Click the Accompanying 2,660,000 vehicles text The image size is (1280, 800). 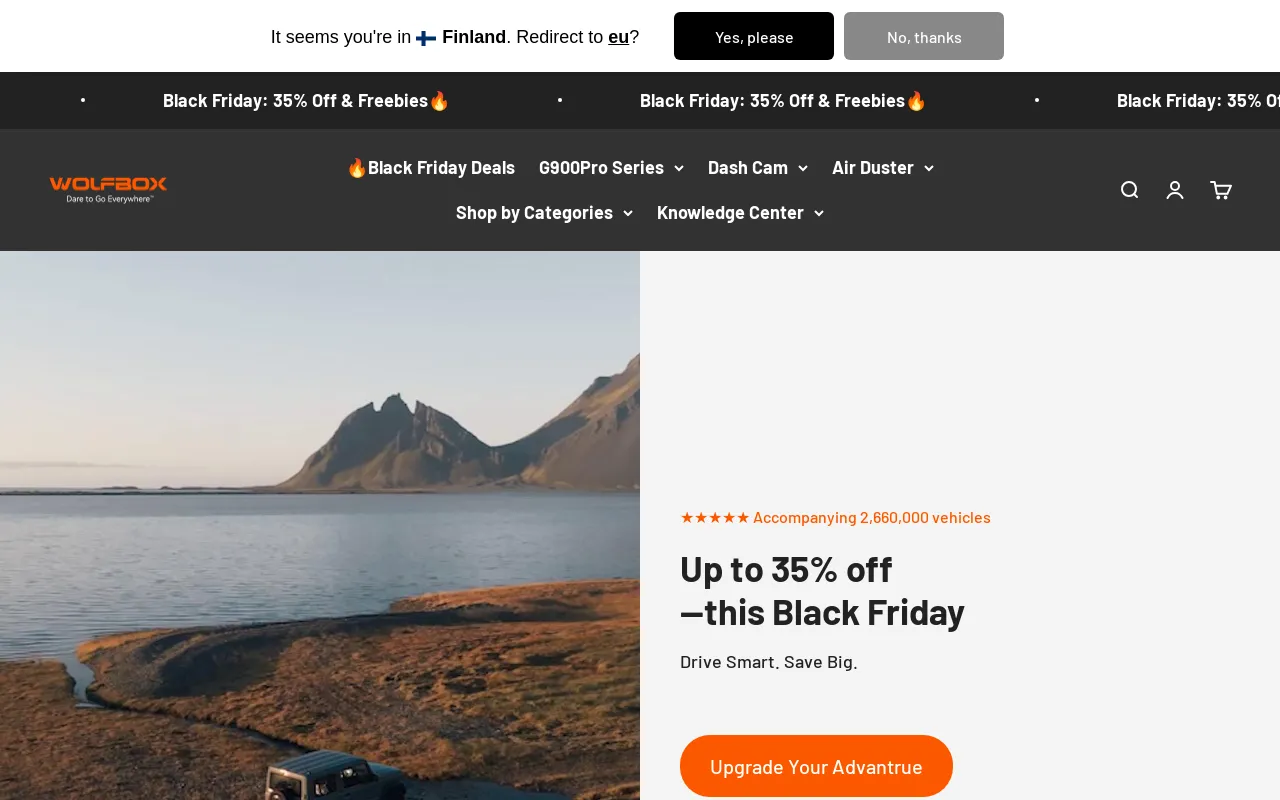click(x=871, y=517)
